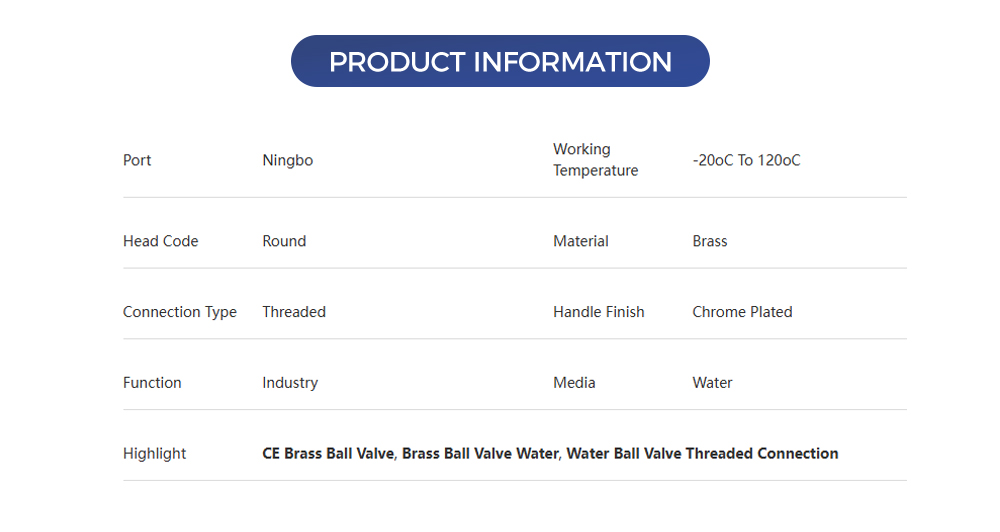Click the Function label
Screen dimensions: 1000x532
[152, 383]
